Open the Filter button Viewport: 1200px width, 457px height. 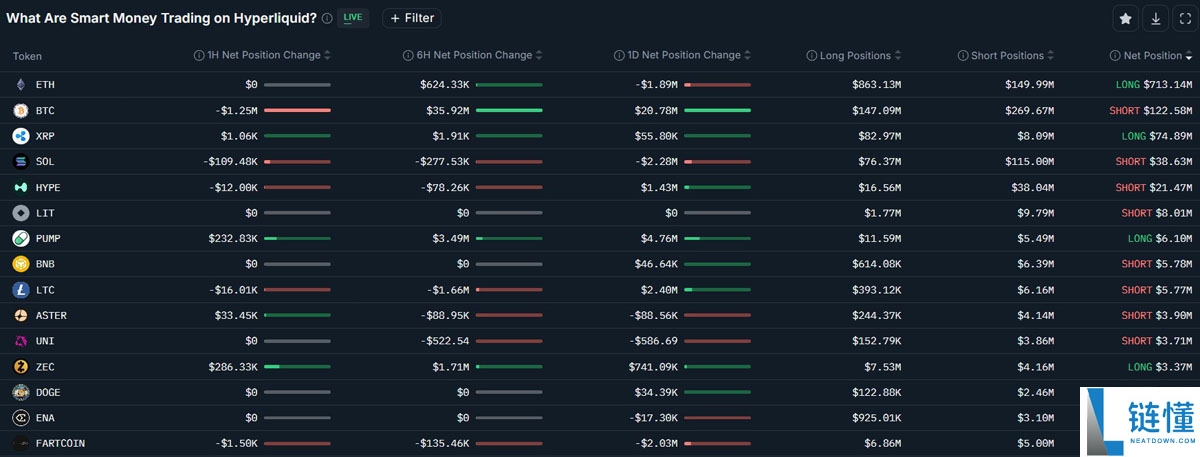pos(412,18)
